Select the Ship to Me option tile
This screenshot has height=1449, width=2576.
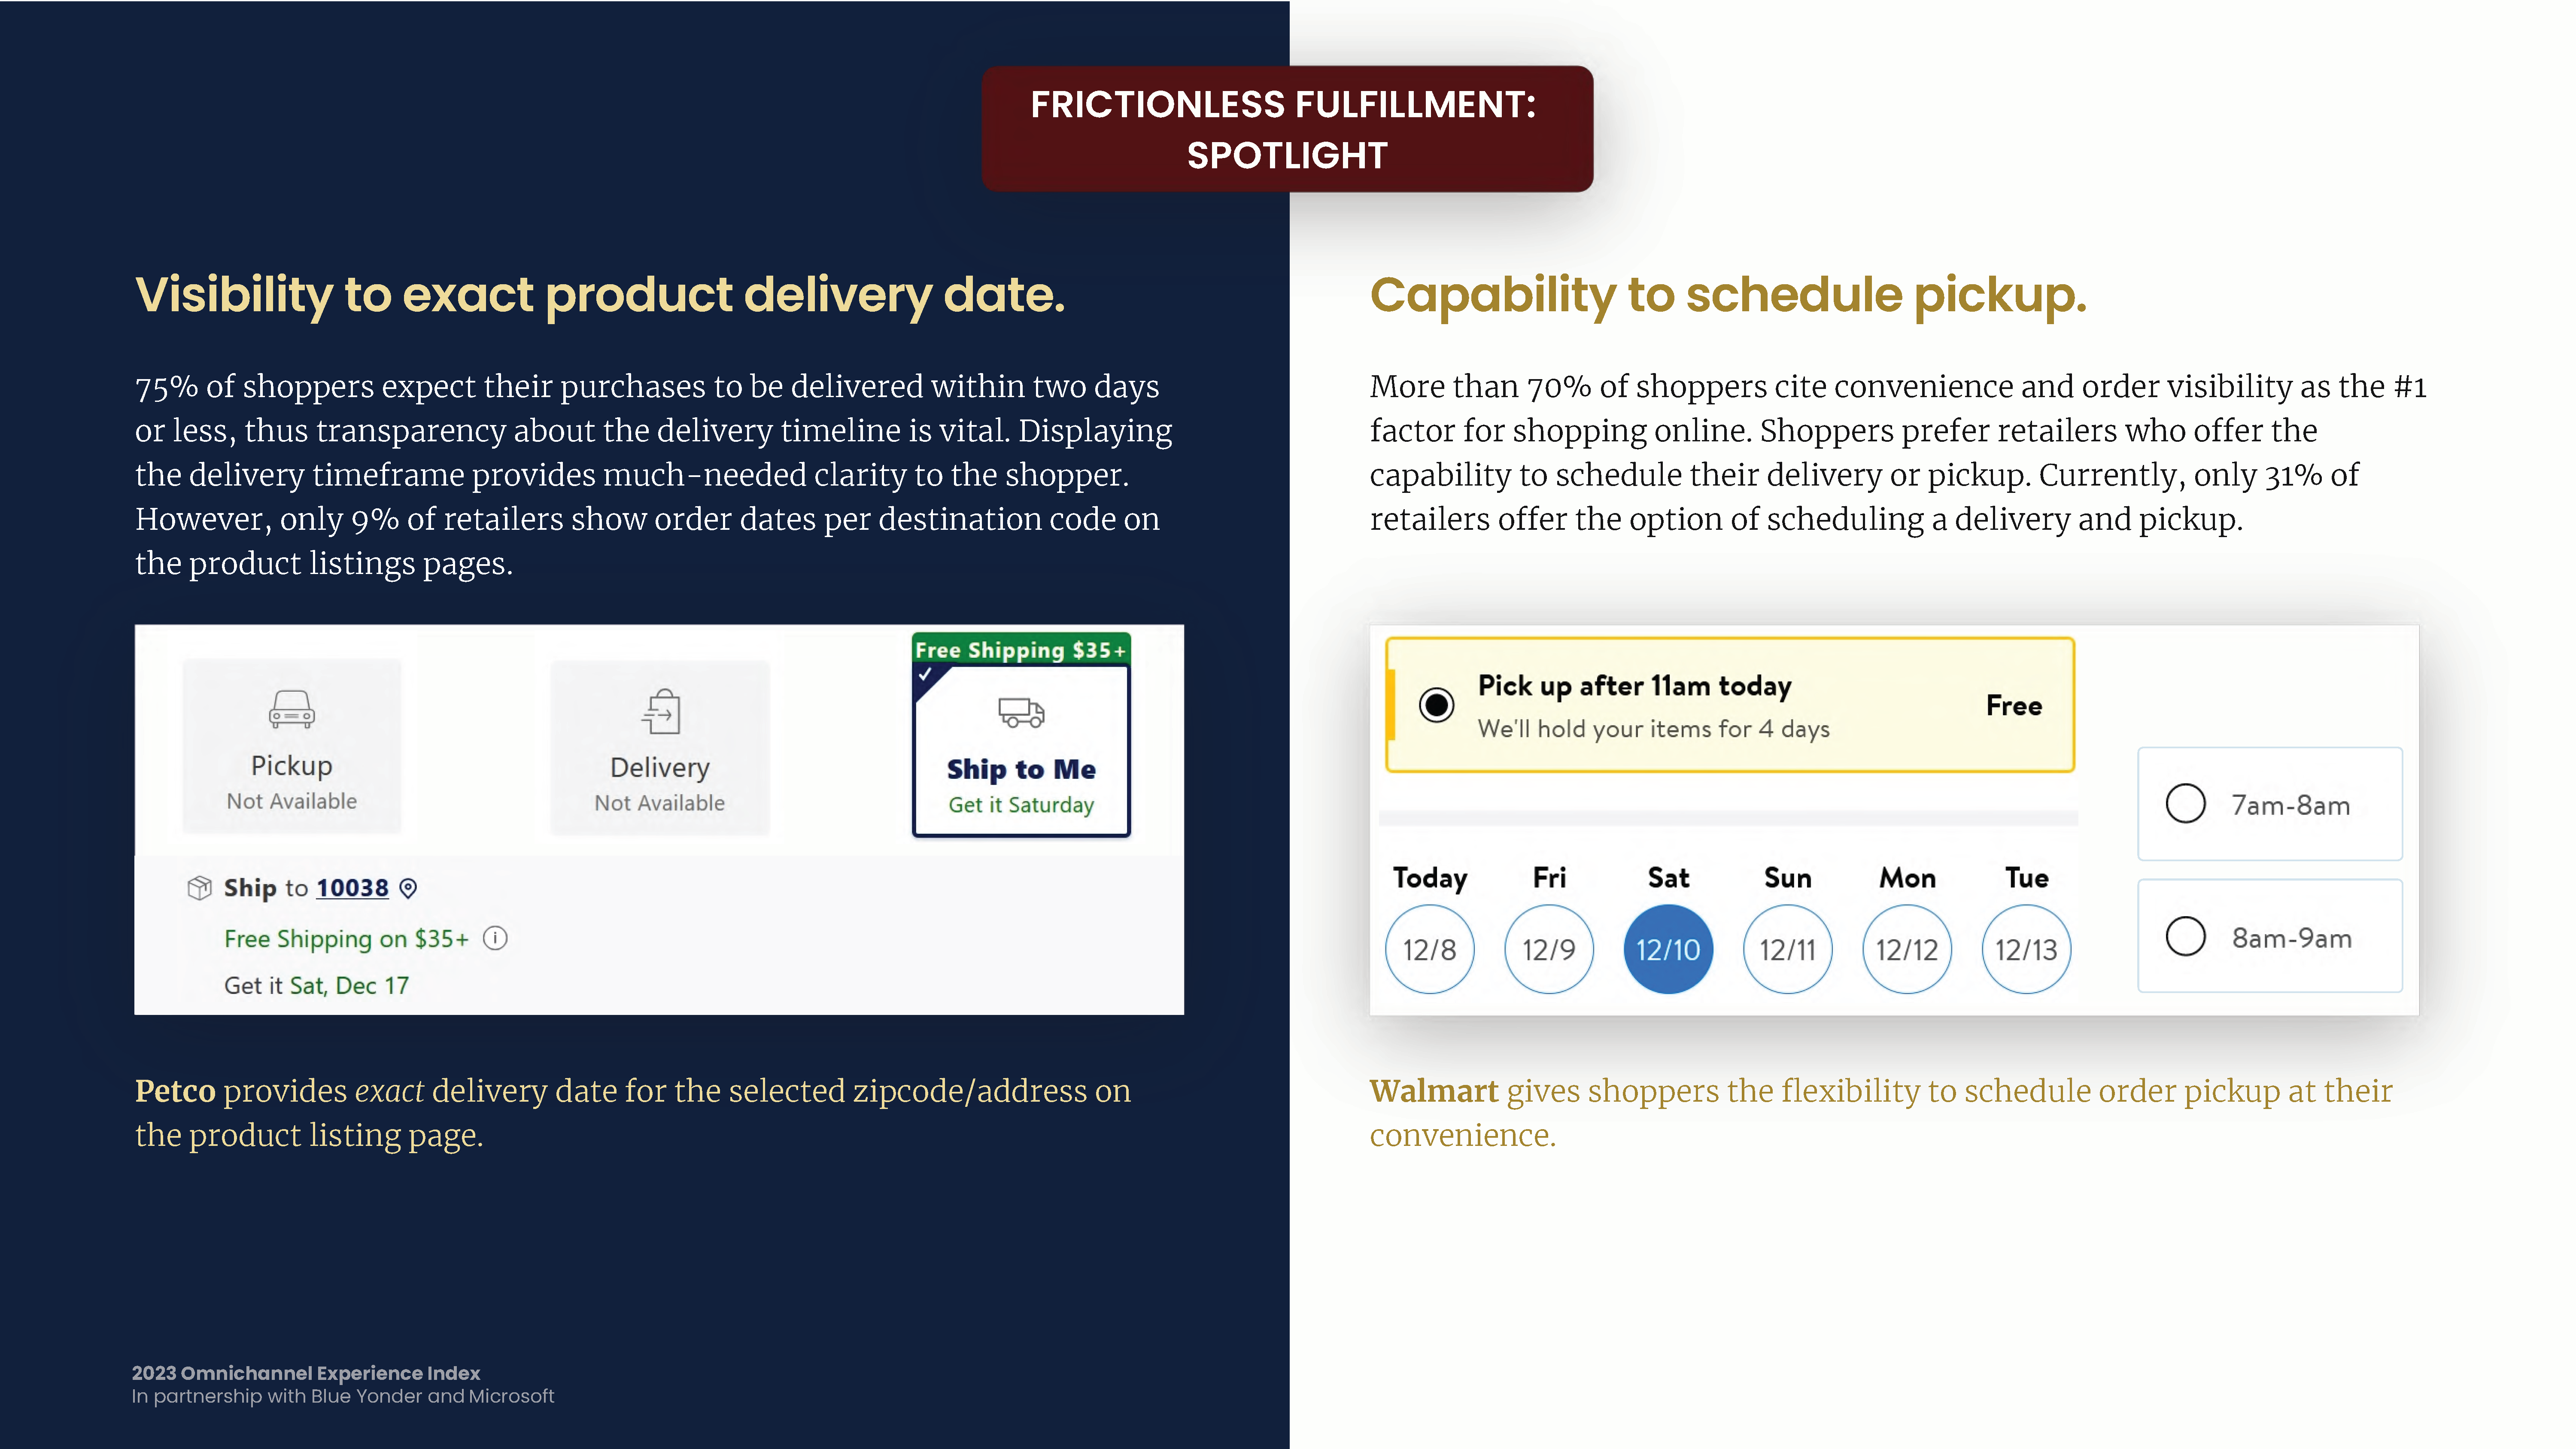pos(1021,750)
